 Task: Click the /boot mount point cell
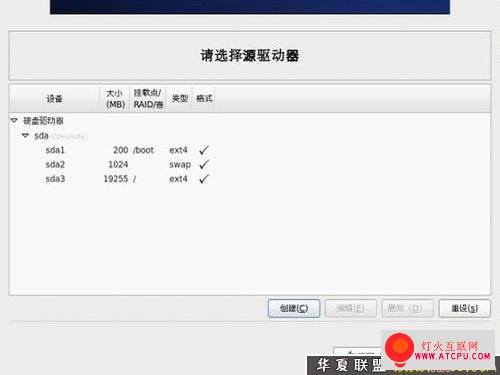point(143,150)
